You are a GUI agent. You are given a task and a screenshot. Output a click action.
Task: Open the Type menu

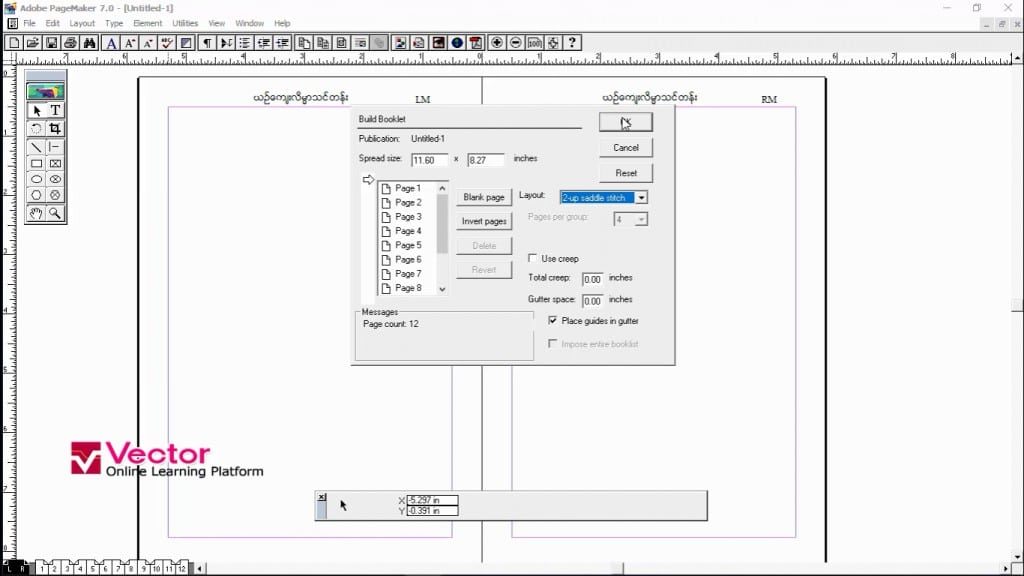(x=114, y=23)
